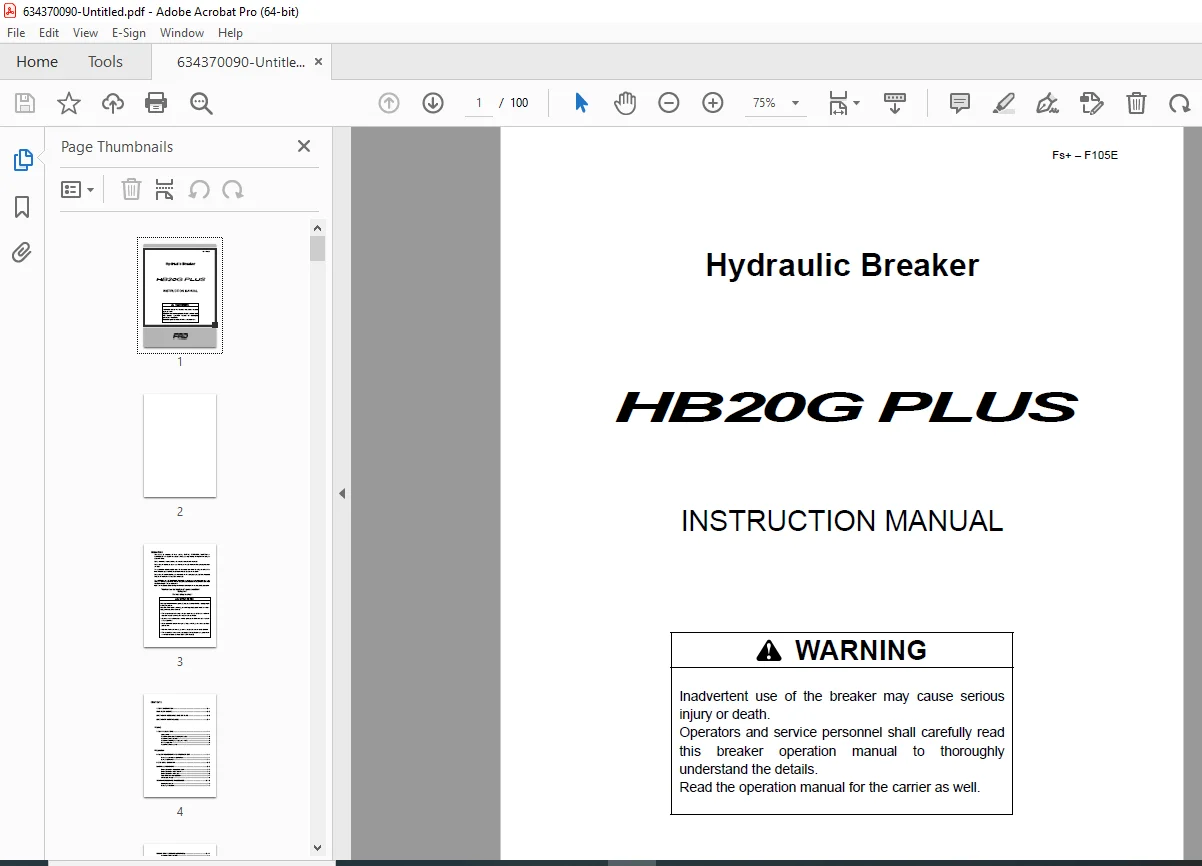
Task: Select page 1 thumbnail
Action: [x=180, y=296]
